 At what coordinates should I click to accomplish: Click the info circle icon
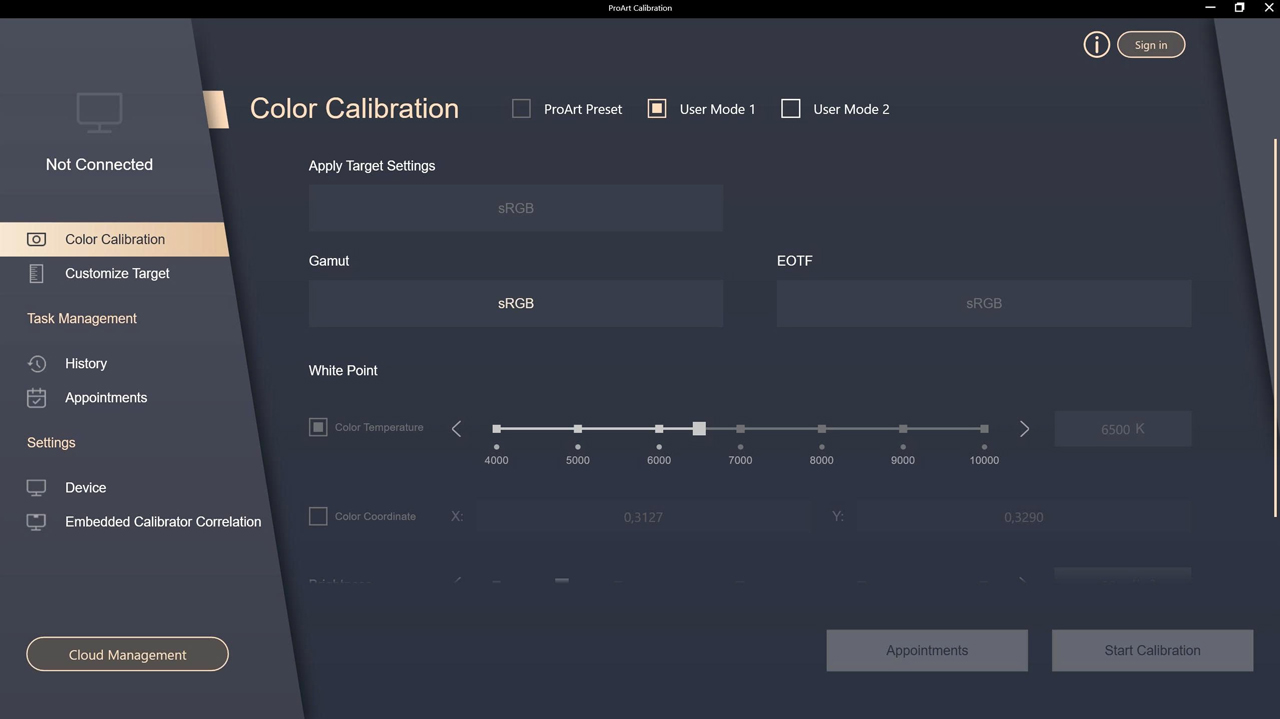1096,45
